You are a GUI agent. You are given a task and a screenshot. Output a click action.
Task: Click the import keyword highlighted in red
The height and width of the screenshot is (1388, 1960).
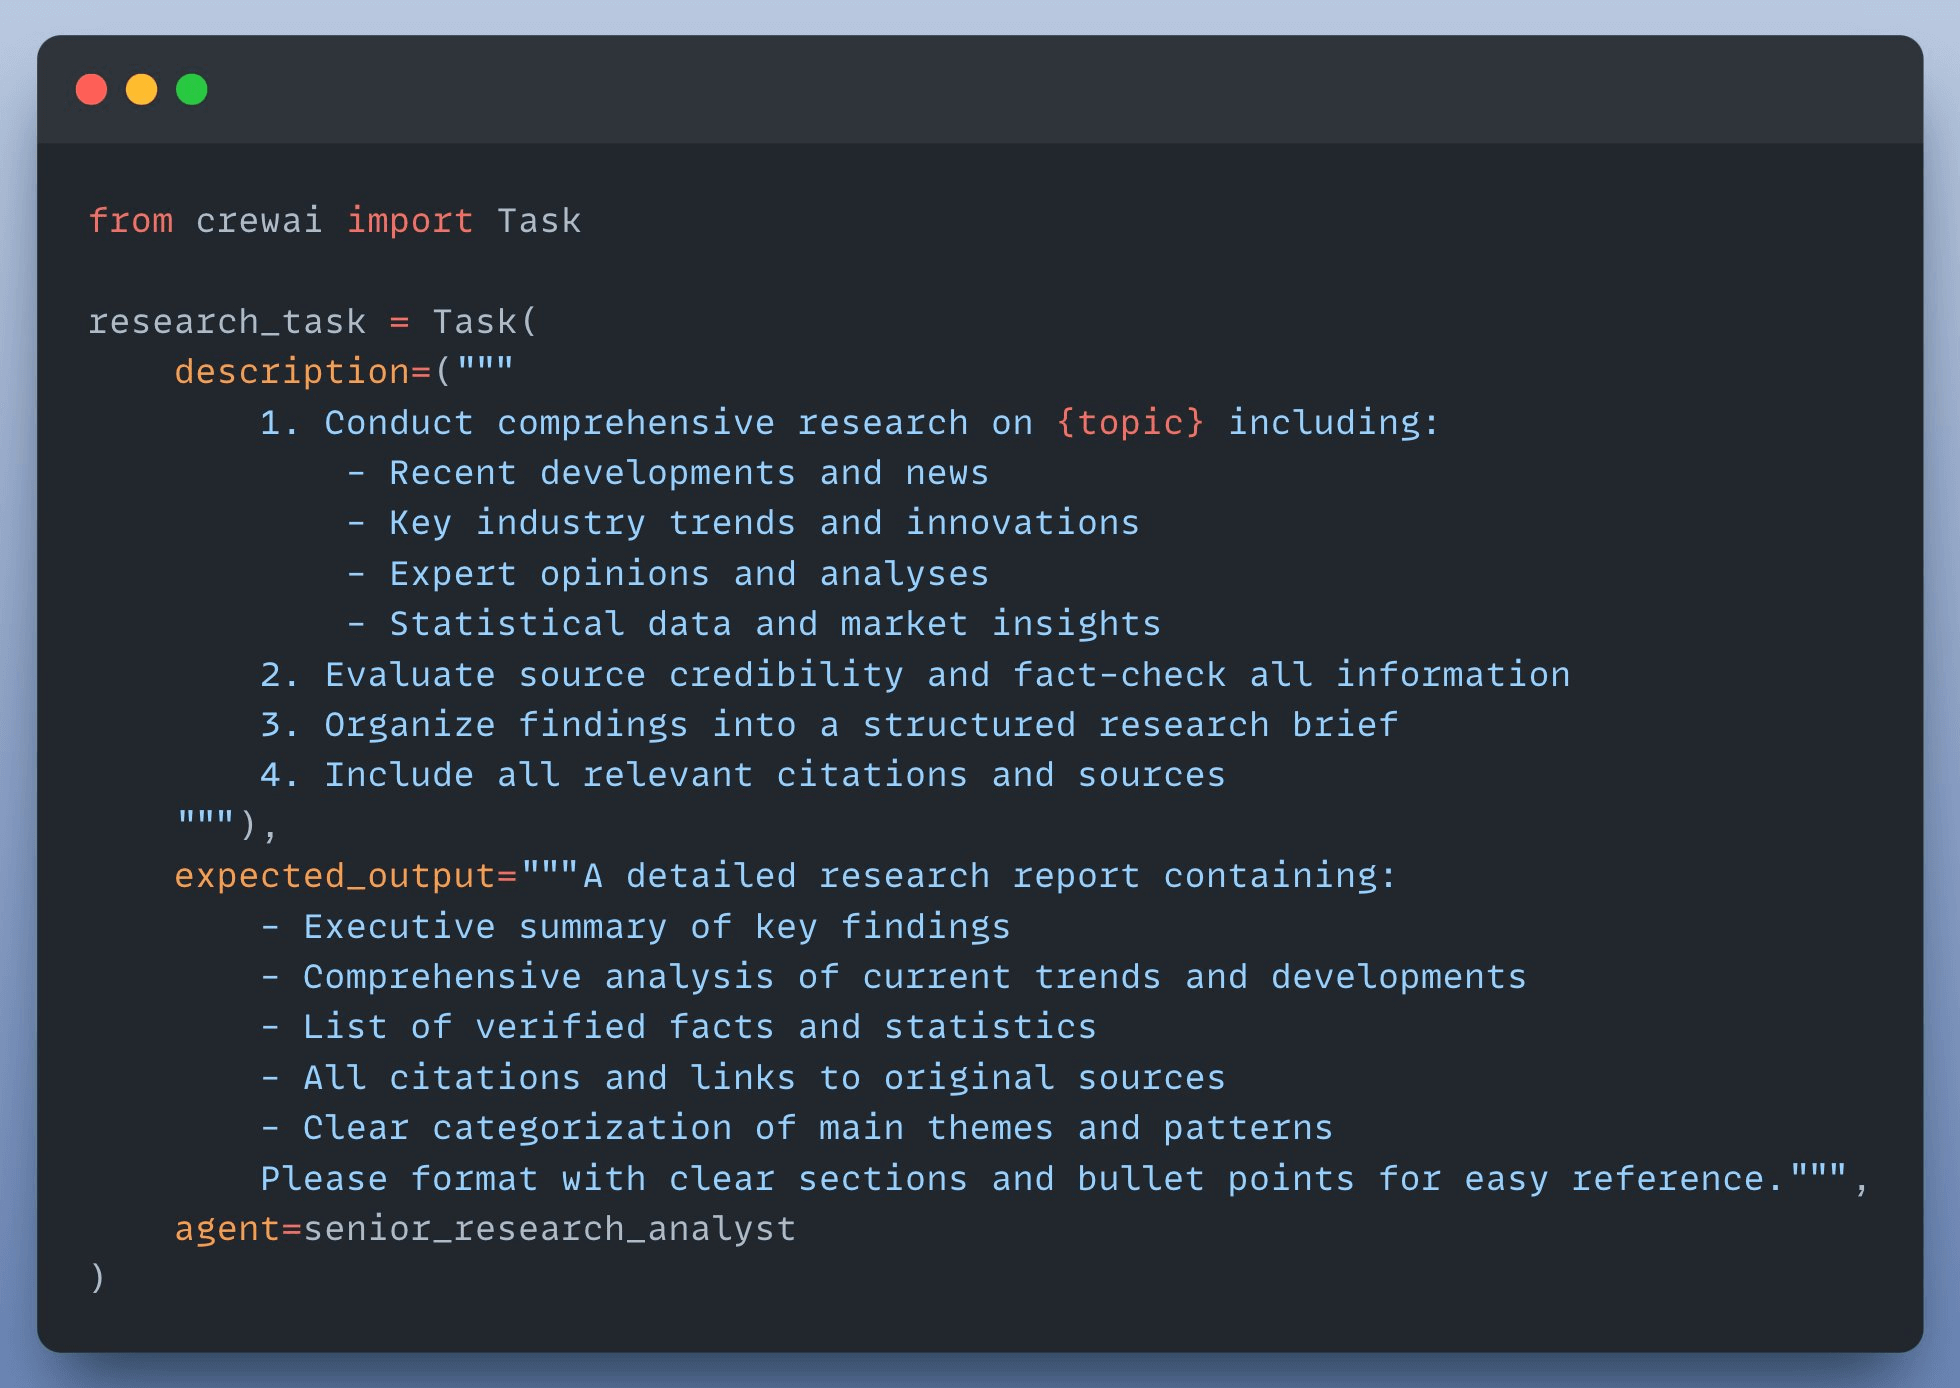(x=410, y=220)
